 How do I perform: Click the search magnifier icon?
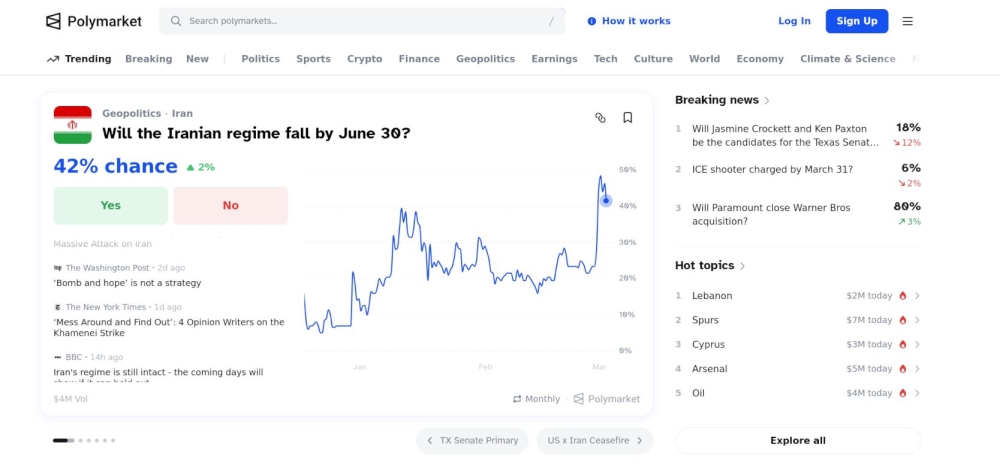click(176, 21)
